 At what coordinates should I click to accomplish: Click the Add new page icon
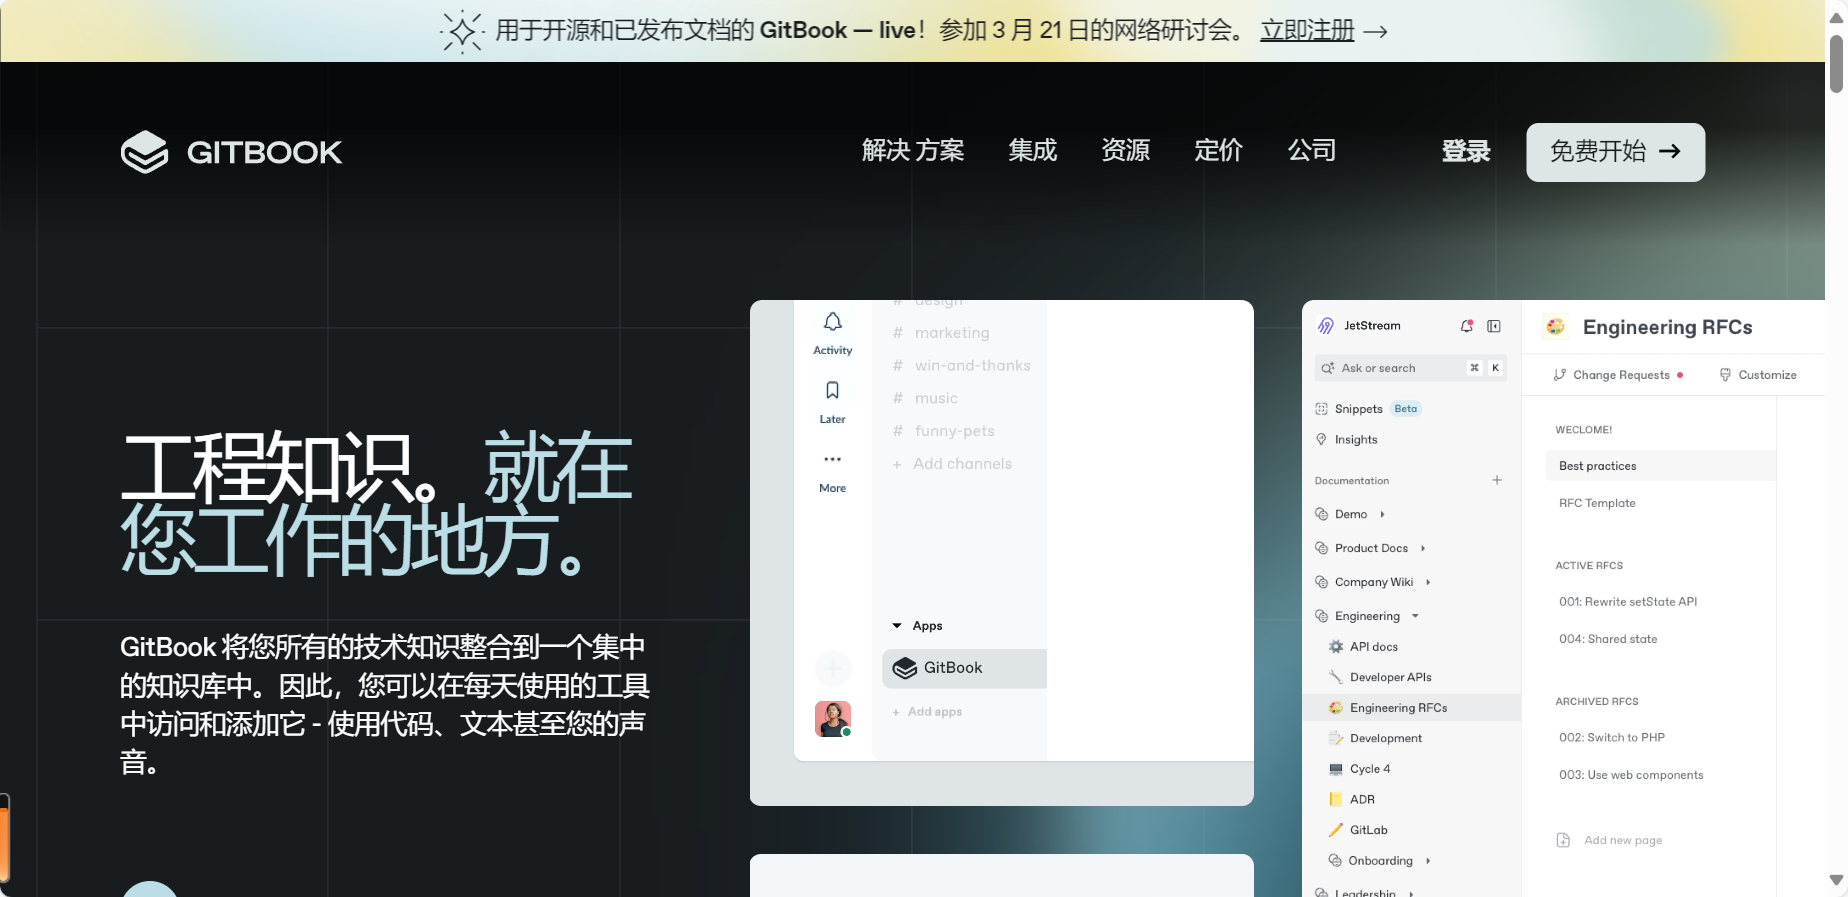(1563, 840)
